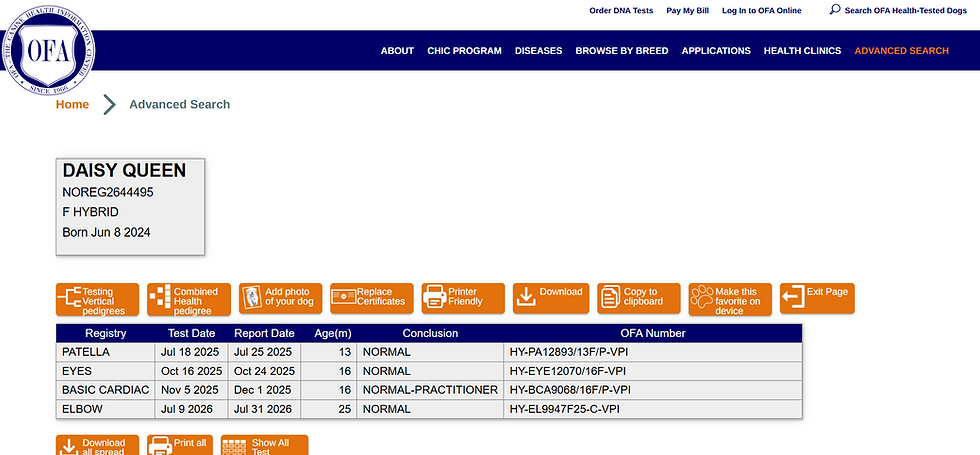Make this favorite on device
980x455 pixels.
click(730, 299)
